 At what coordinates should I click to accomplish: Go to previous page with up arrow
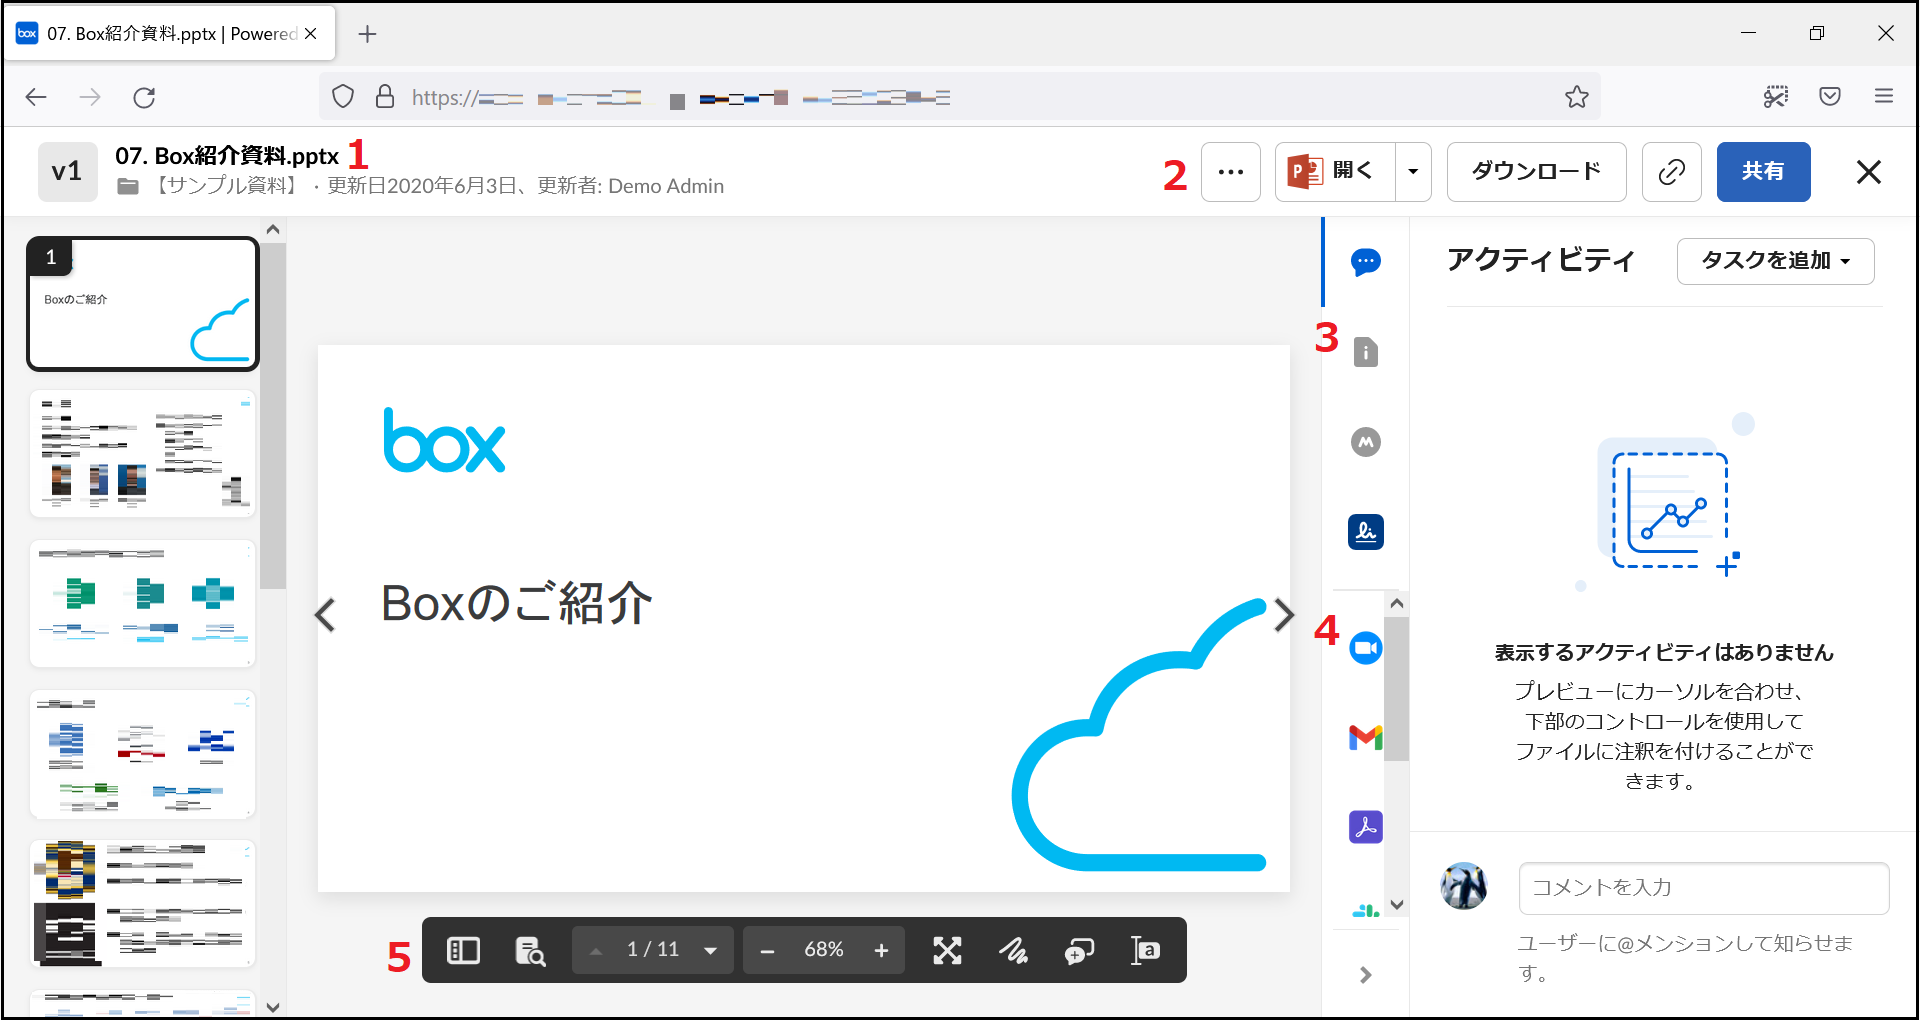point(595,950)
